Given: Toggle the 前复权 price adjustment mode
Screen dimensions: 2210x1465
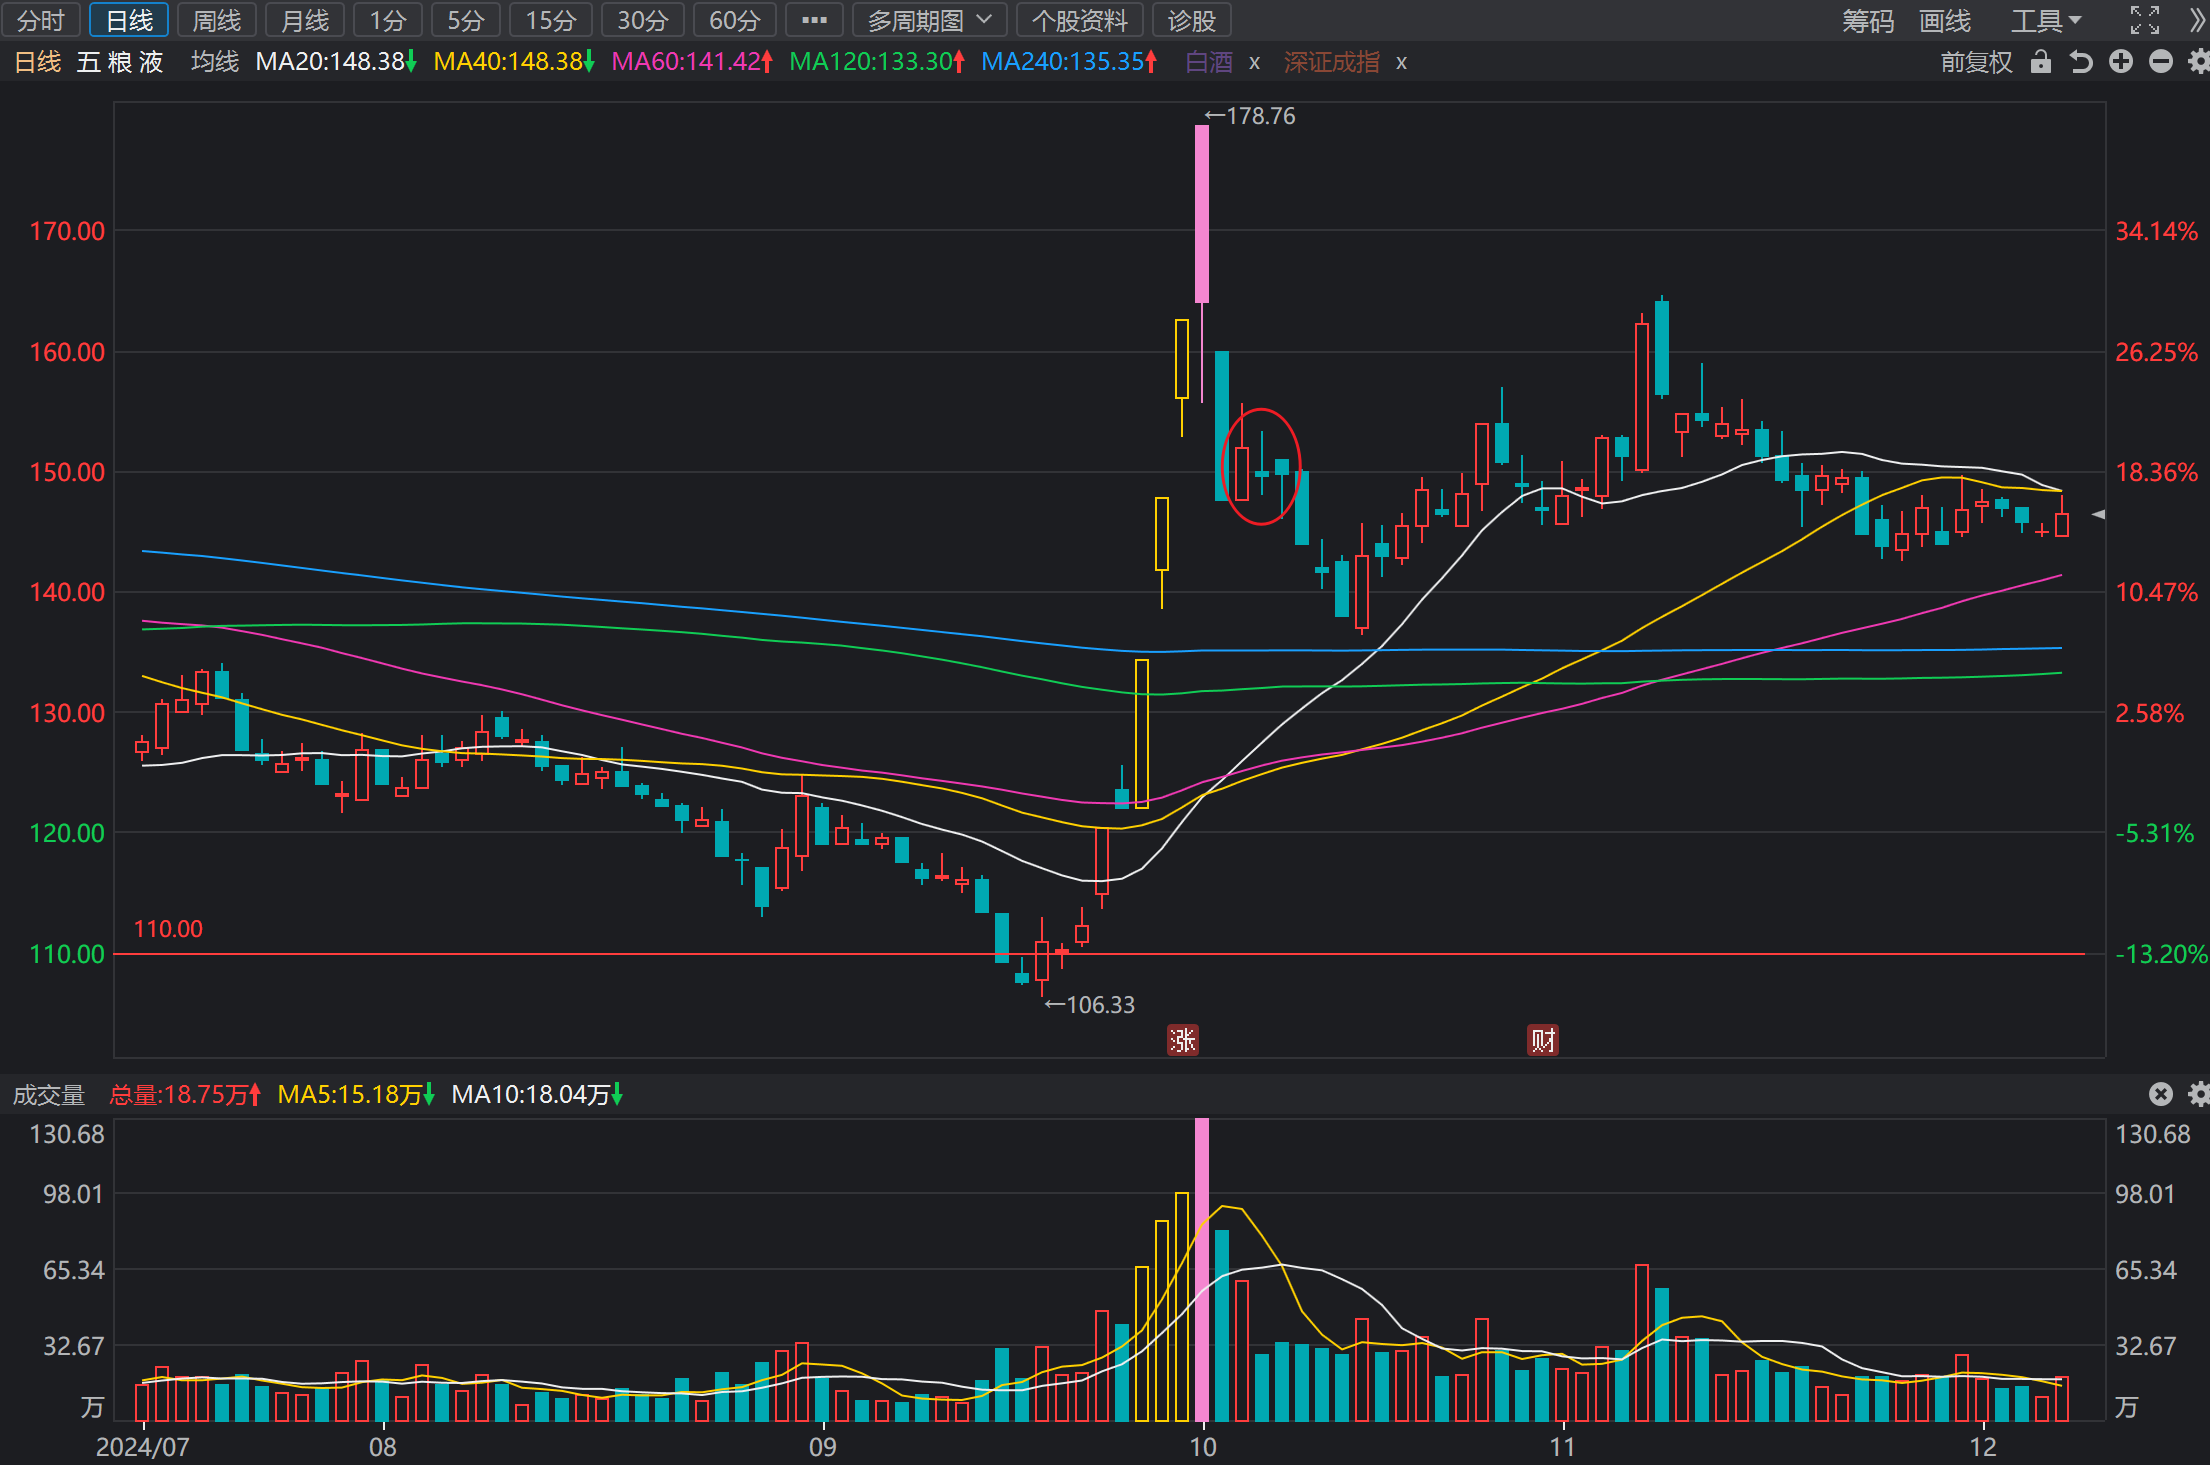Looking at the screenshot, I should point(1976,62).
